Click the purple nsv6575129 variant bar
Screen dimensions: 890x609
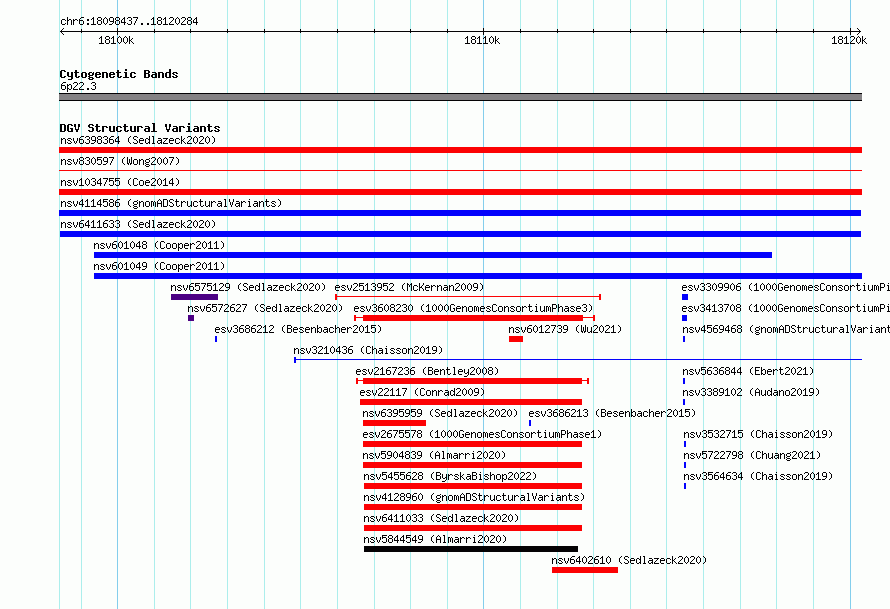pos(194,297)
